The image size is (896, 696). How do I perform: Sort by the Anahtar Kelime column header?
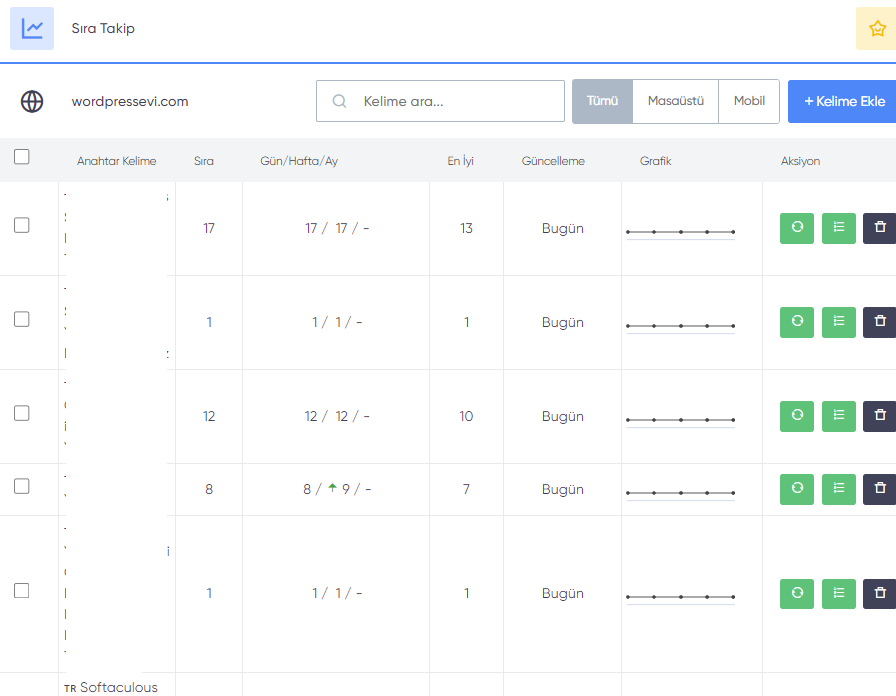[117, 161]
